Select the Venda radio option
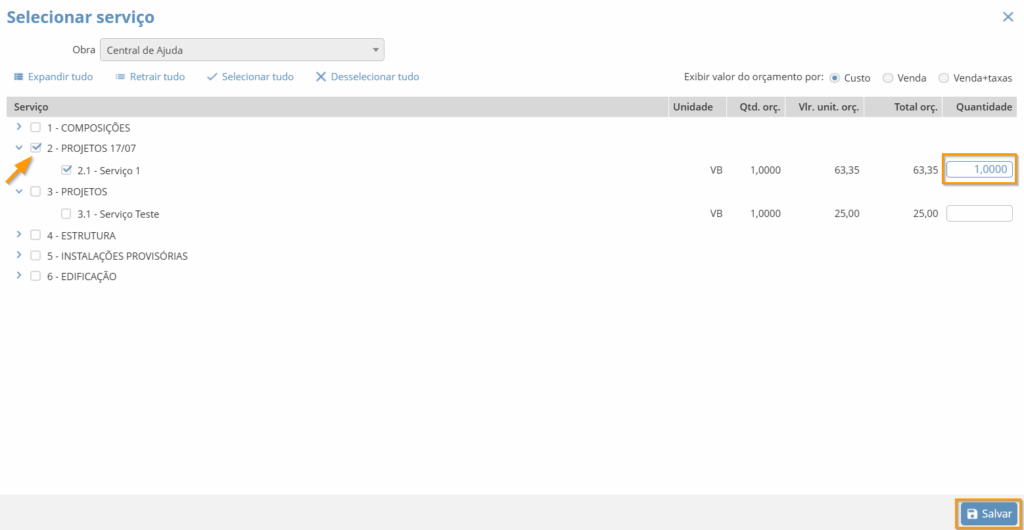This screenshot has width=1024, height=530. tap(888, 78)
